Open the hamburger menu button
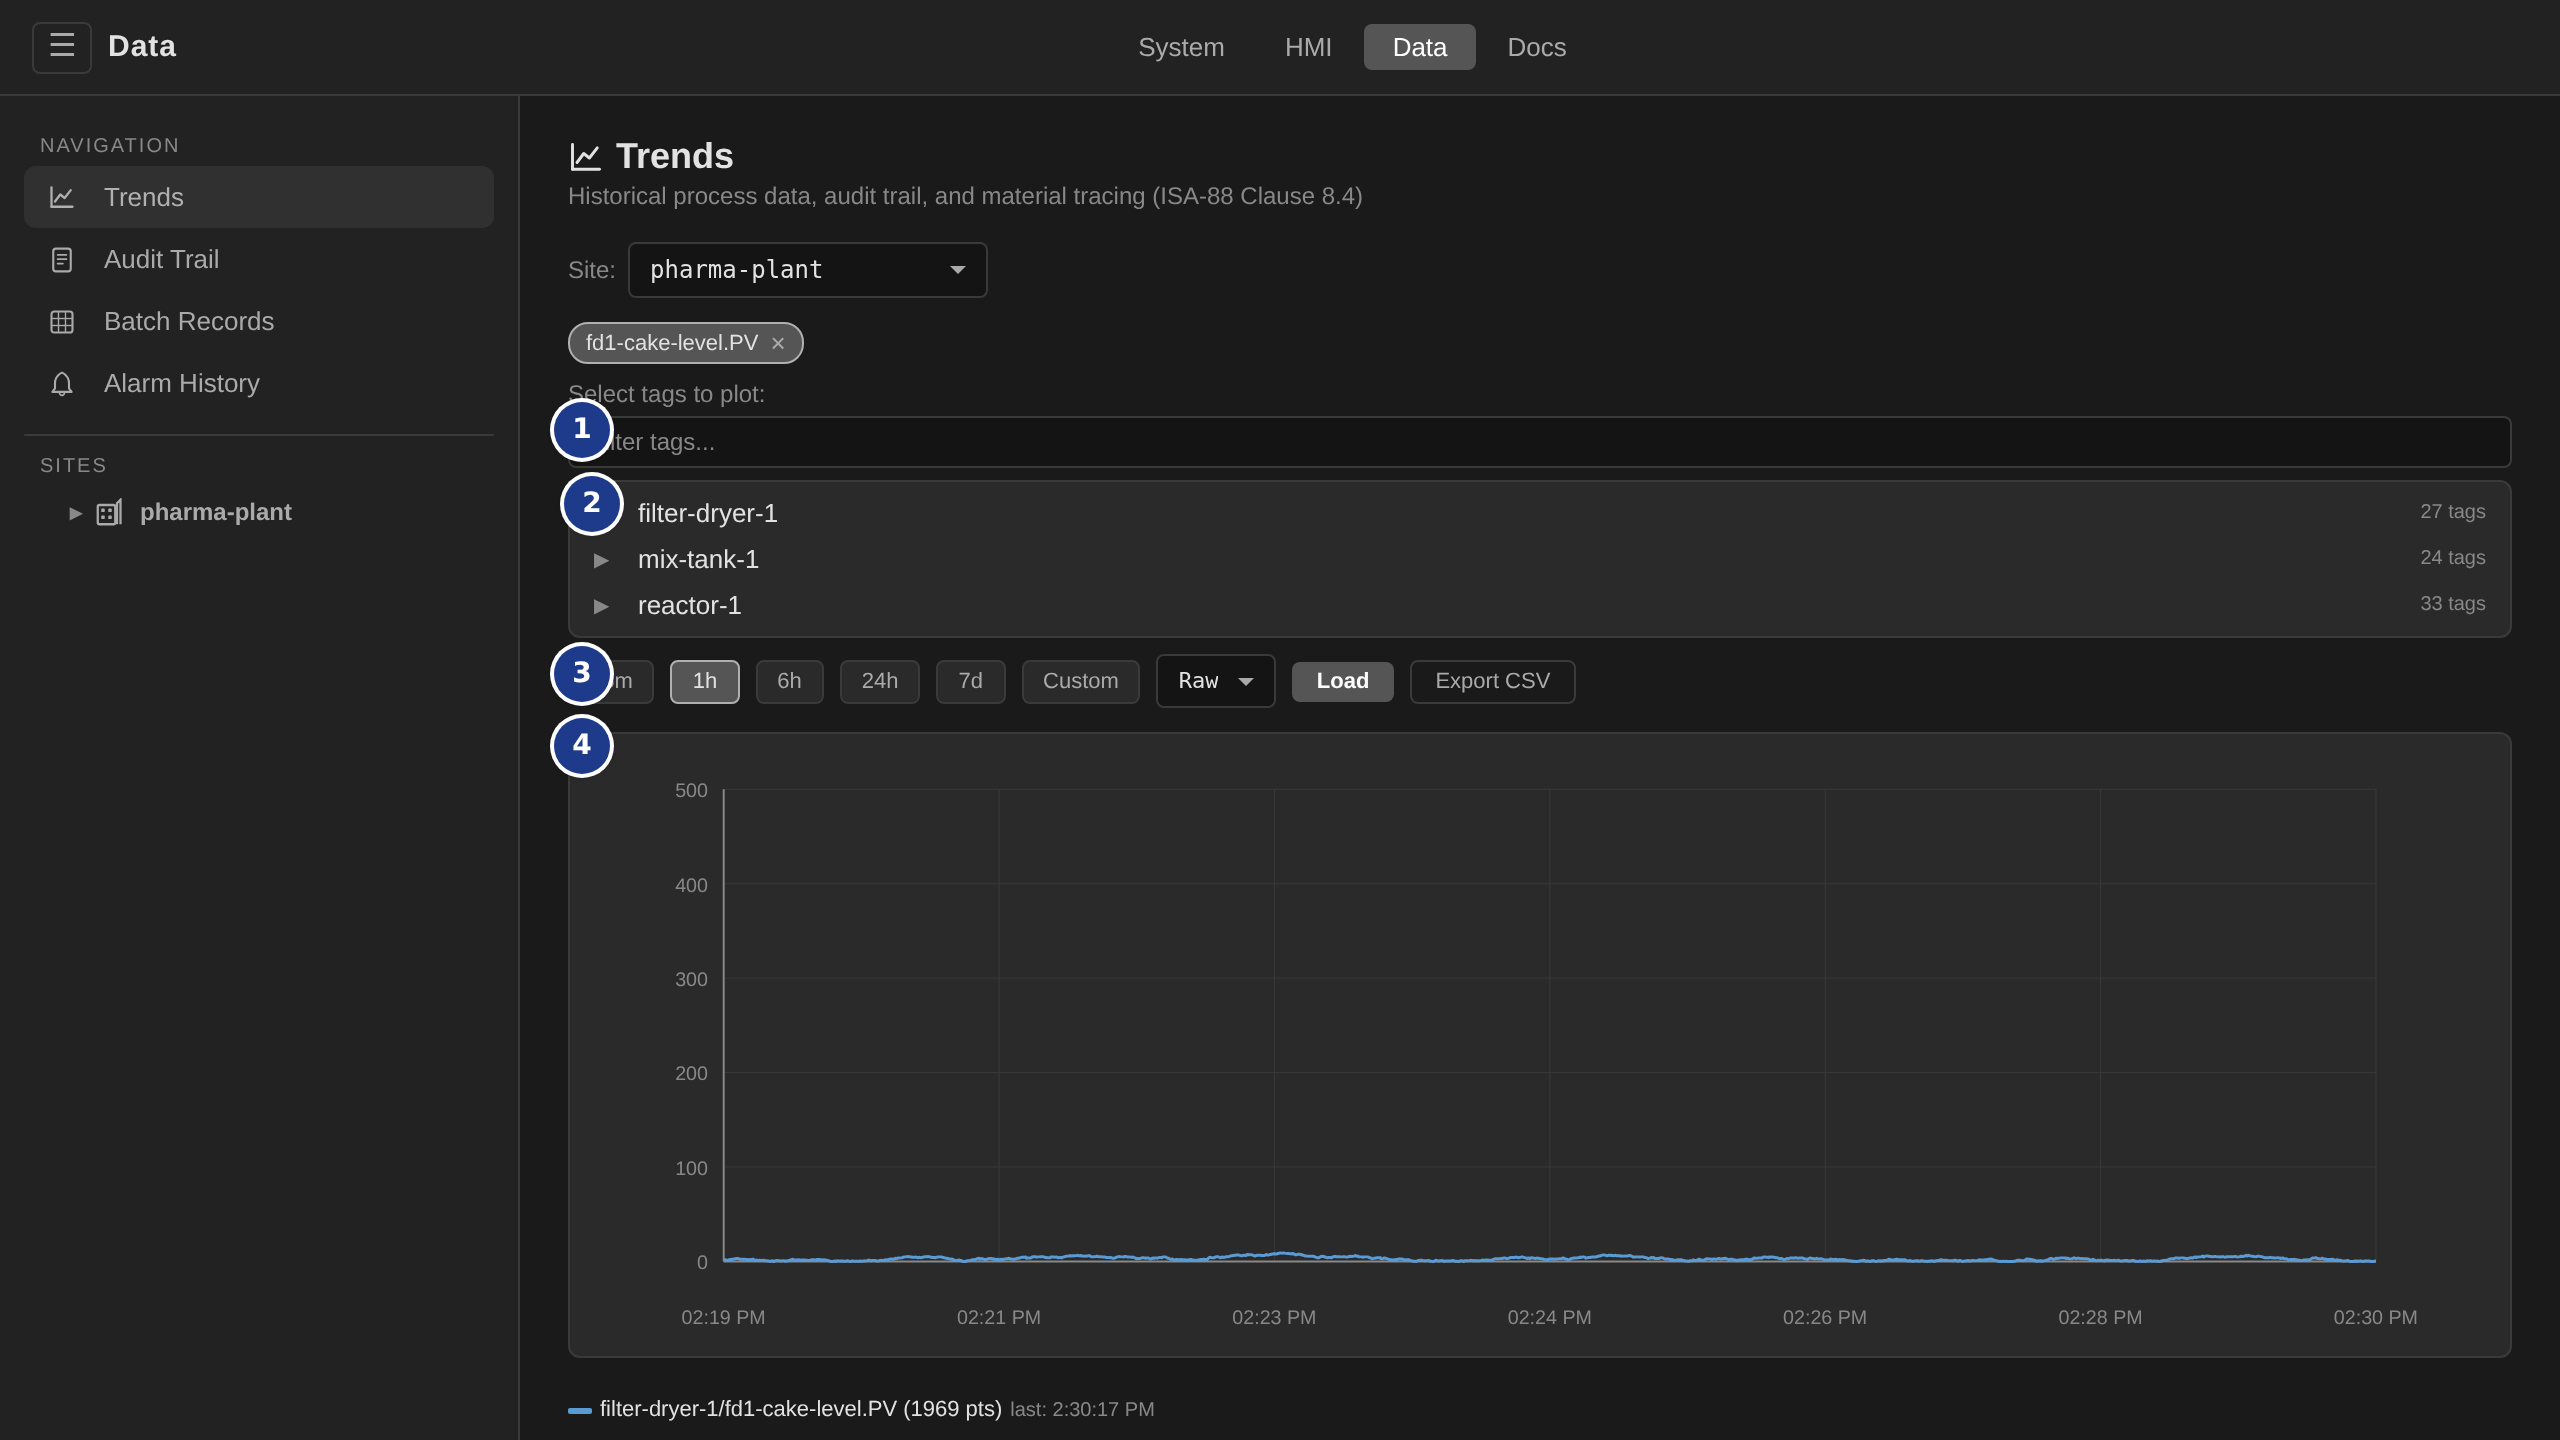The width and height of the screenshot is (2560, 1440). click(62, 47)
